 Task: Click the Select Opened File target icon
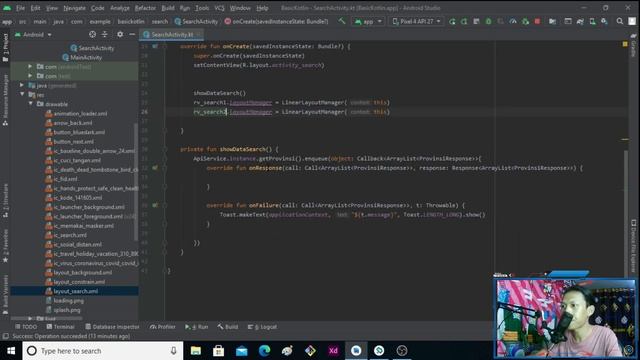pyautogui.click(x=92, y=35)
